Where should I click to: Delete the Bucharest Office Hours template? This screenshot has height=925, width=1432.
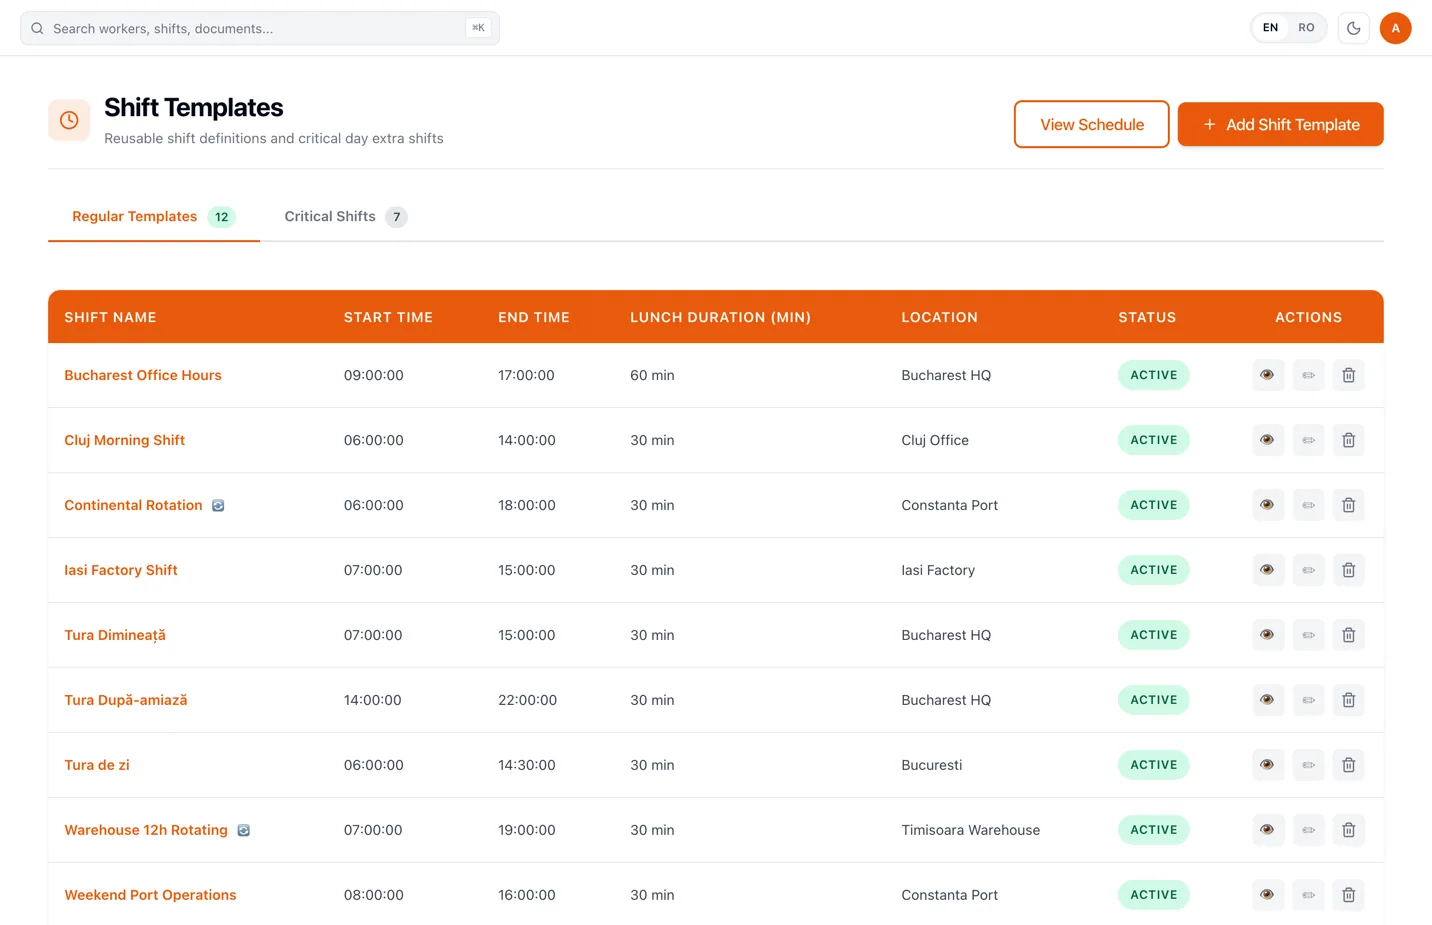(1348, 375)
